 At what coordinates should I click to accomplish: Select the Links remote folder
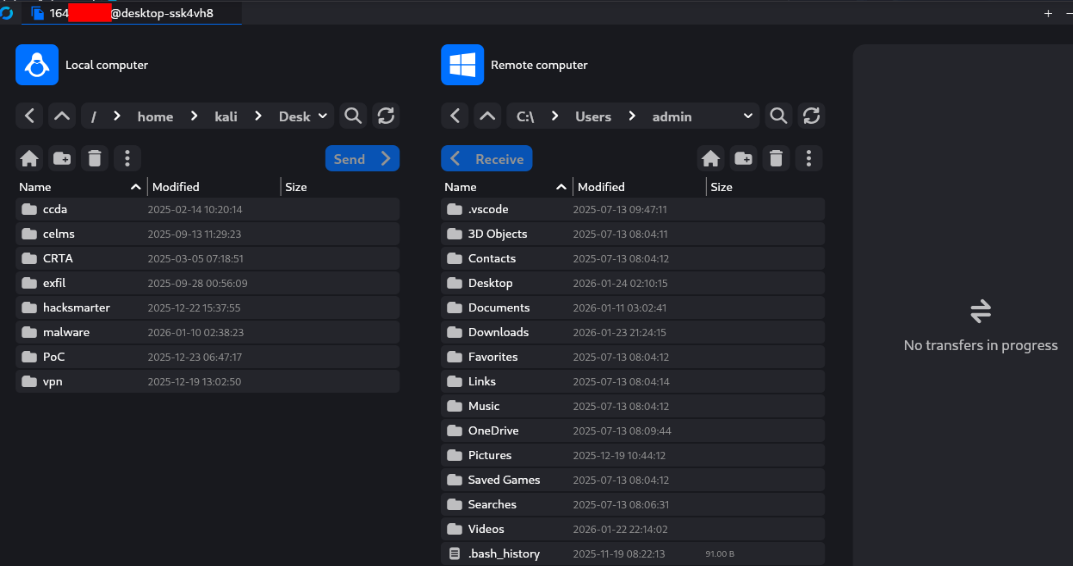point(633,382)
